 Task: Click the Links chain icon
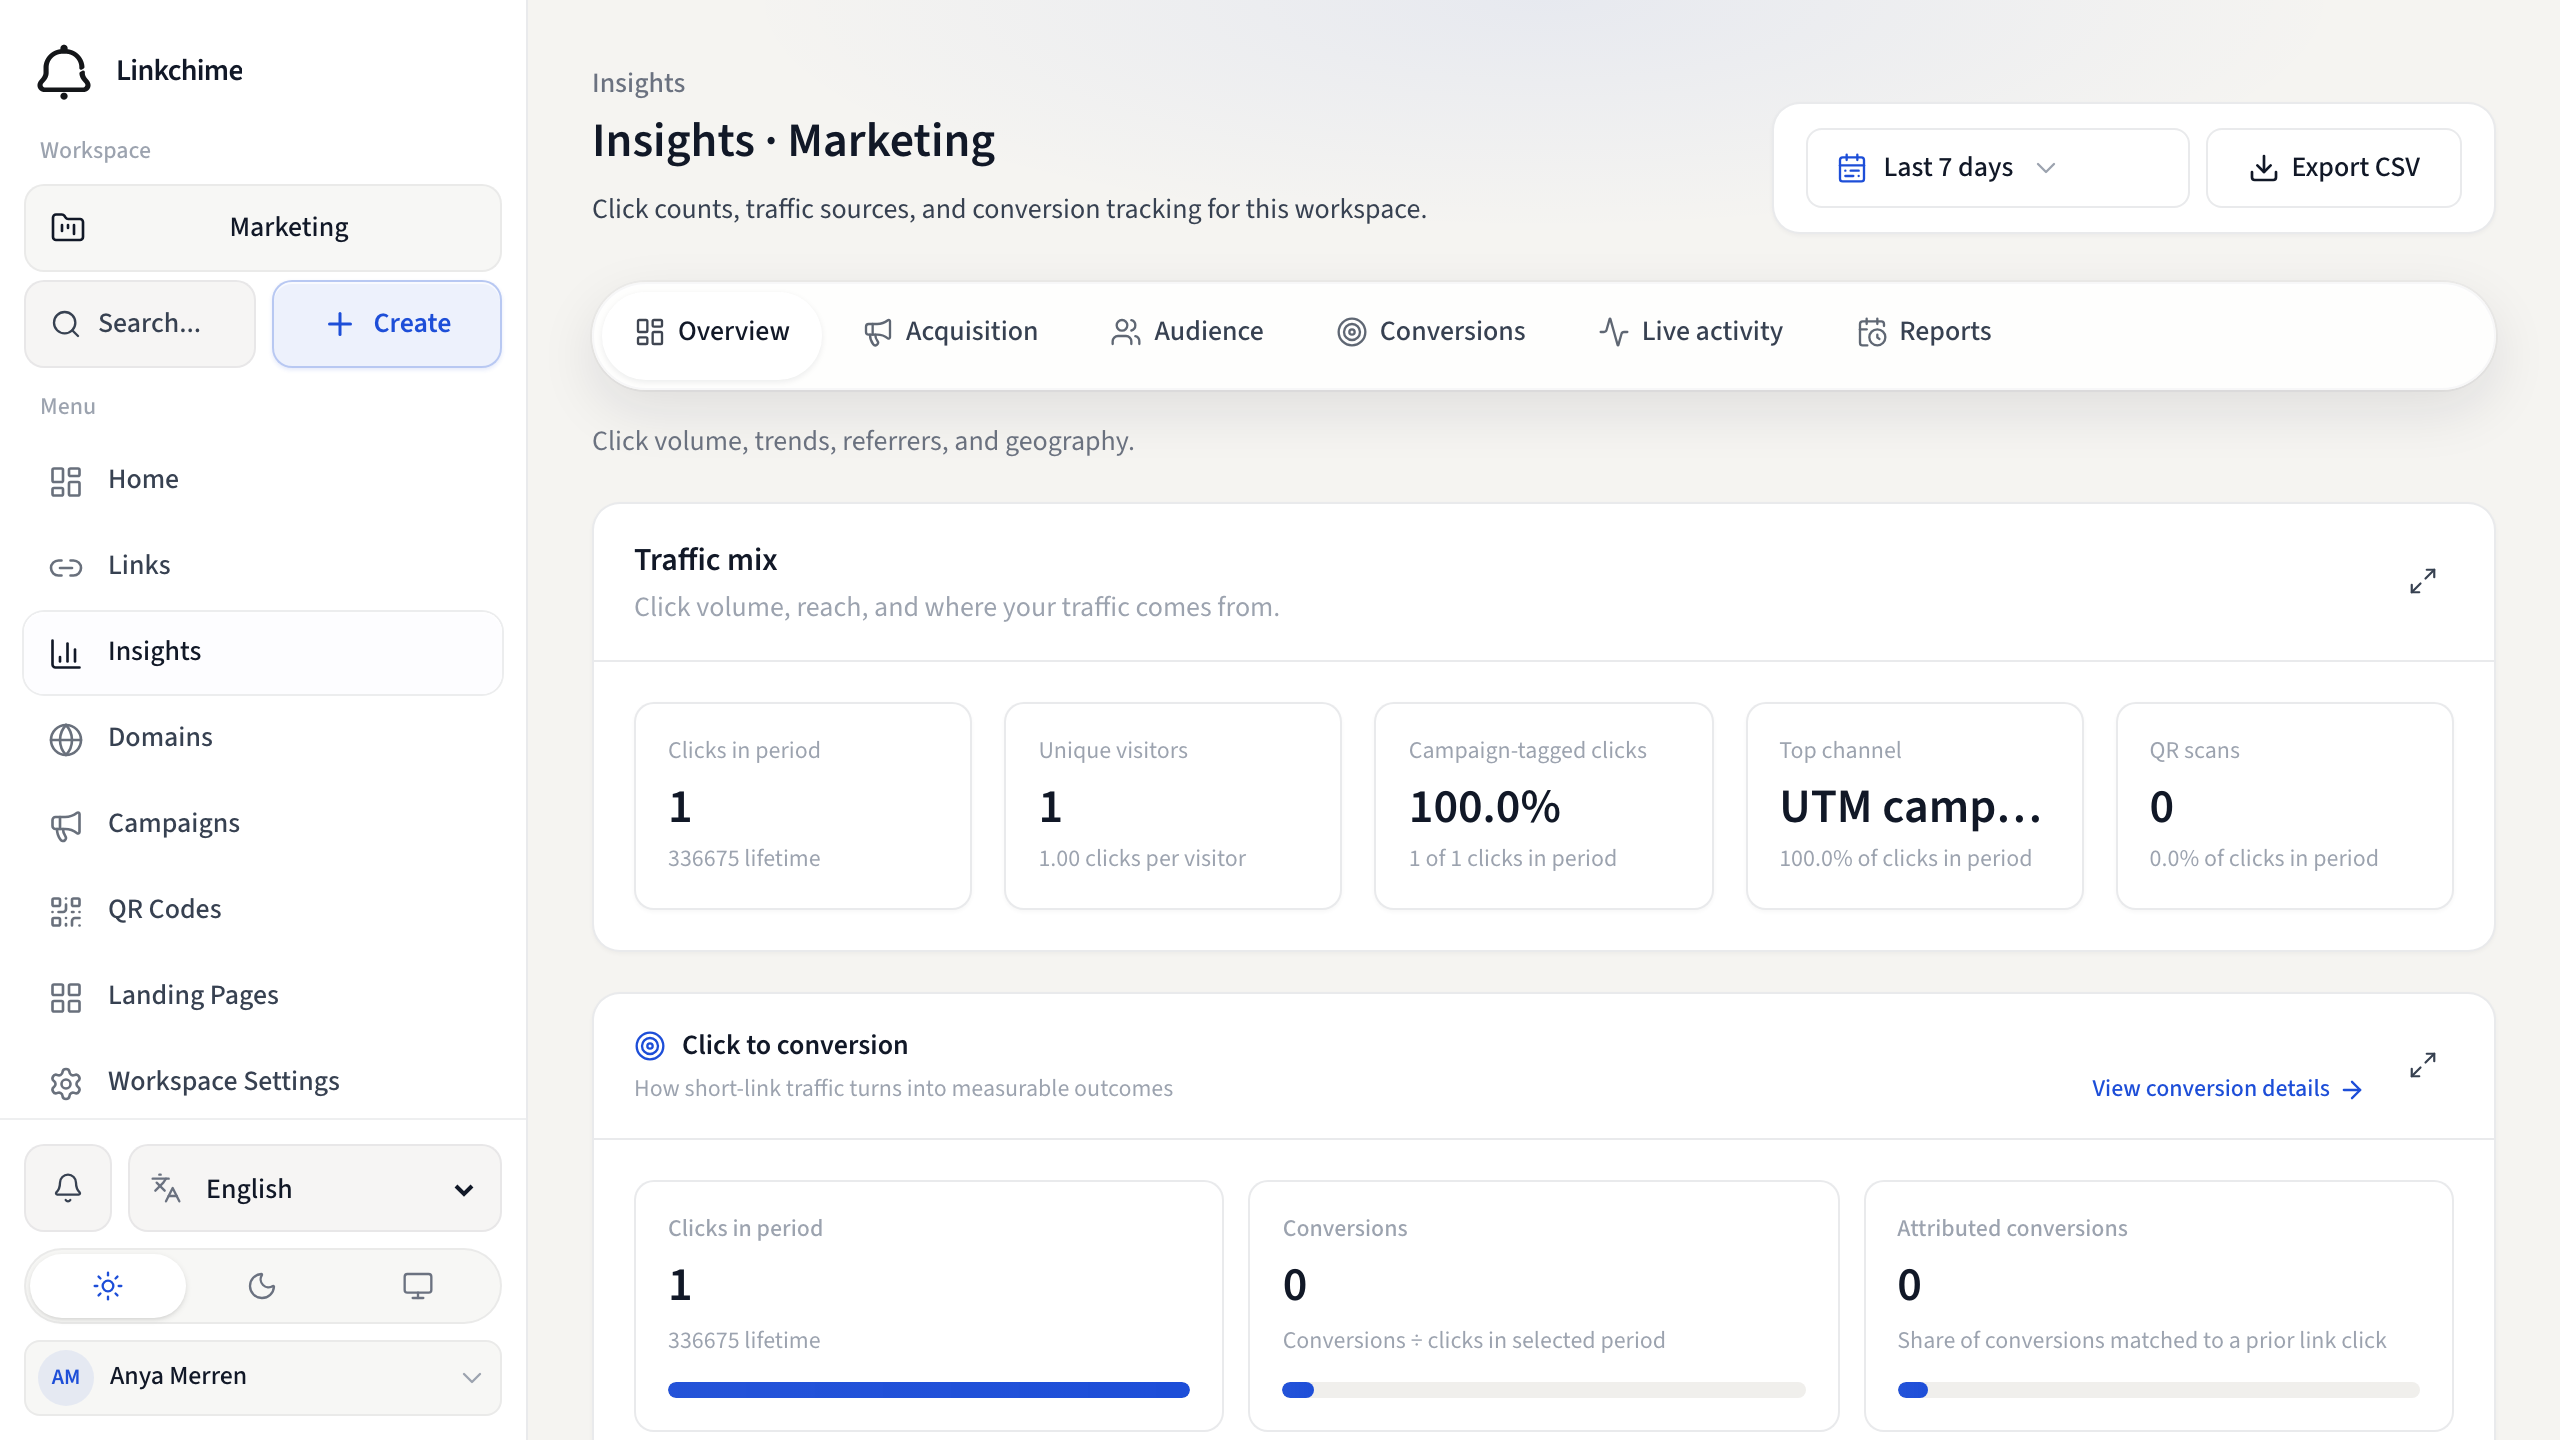click(x=66, y=567)
